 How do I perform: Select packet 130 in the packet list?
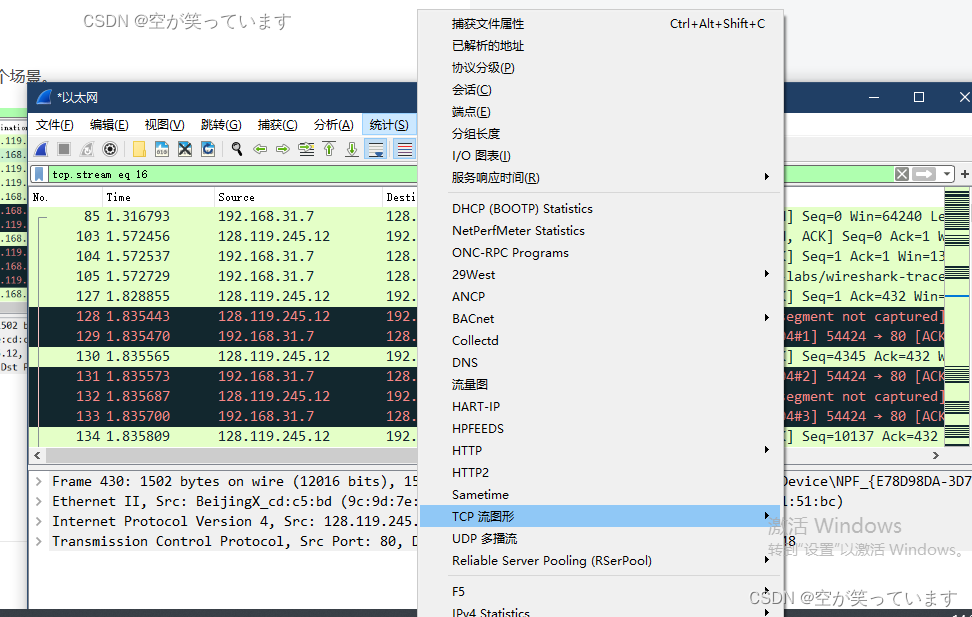[x=200, y=356]
